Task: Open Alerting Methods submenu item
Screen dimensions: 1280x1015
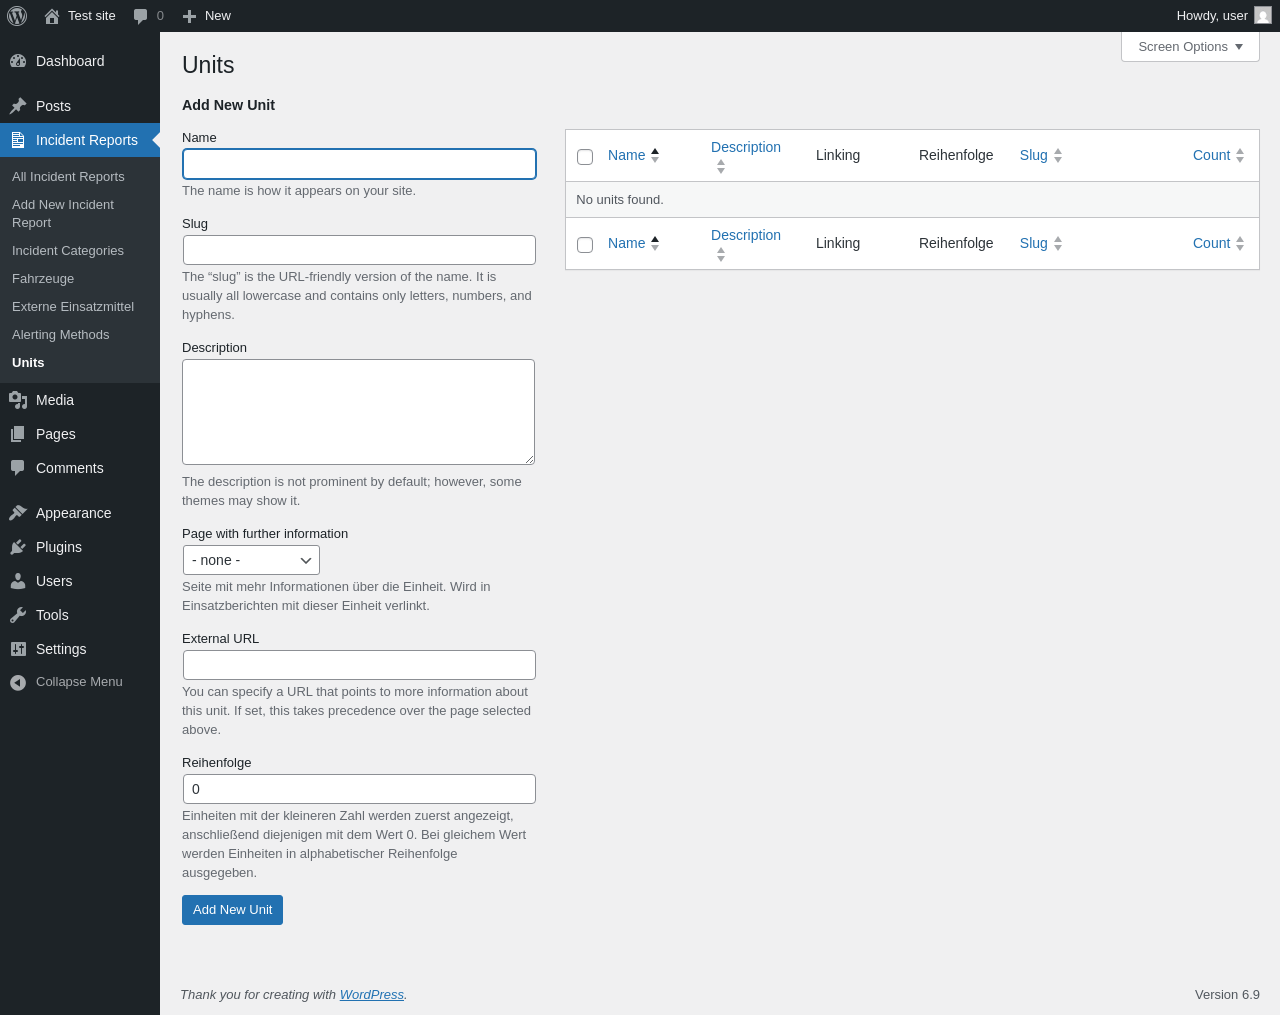Action: point(61,335)
